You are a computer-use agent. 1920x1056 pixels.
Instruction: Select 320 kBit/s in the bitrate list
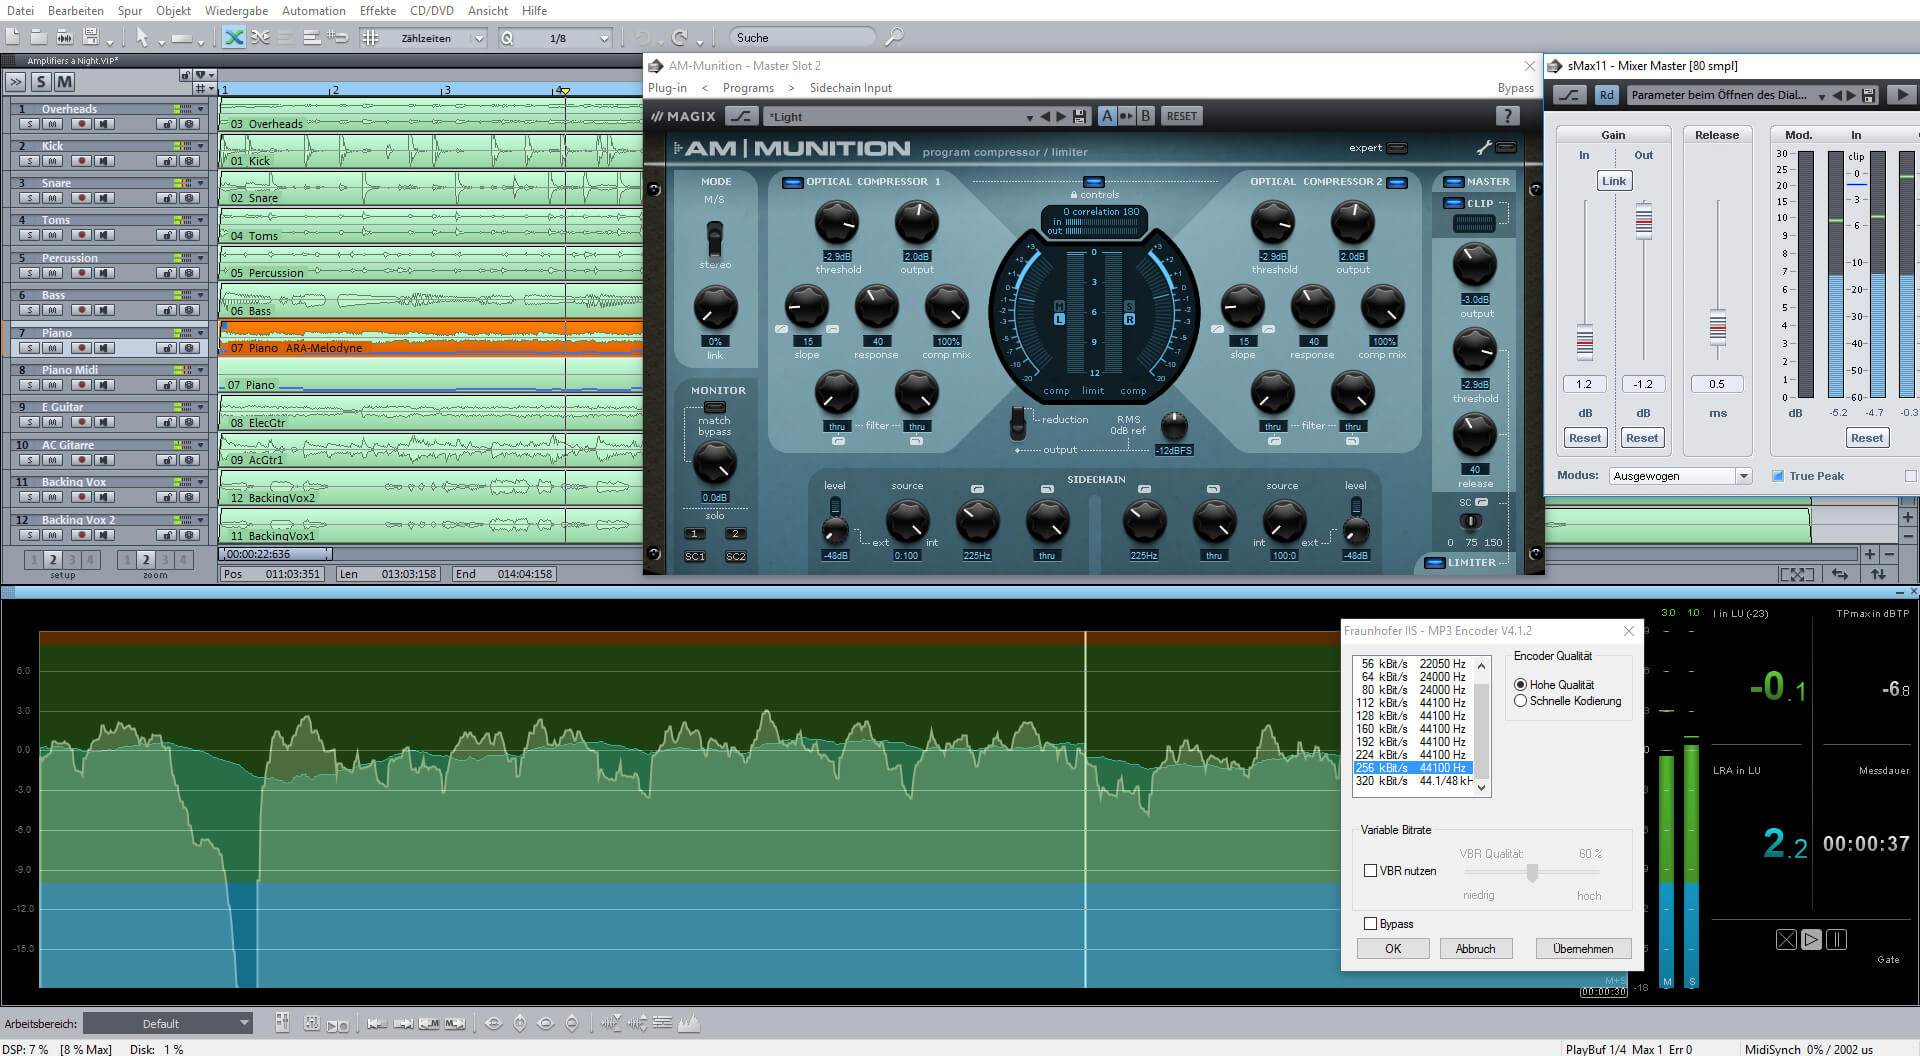point(1412,781)
